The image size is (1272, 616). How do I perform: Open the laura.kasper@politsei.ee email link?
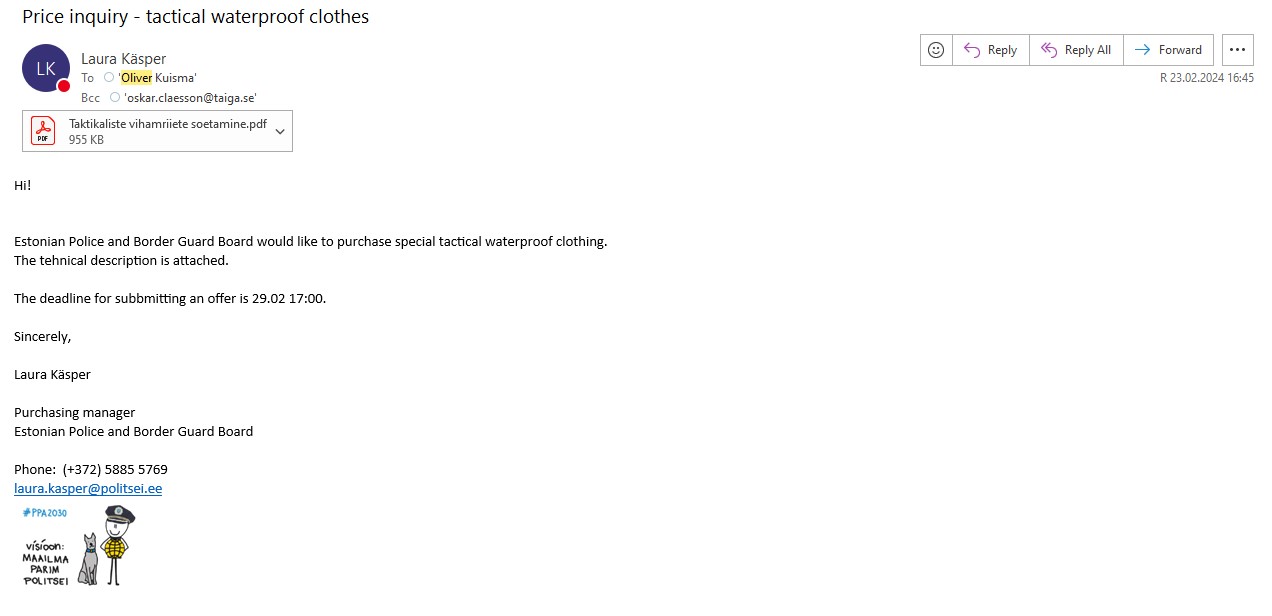click(88, 489)
